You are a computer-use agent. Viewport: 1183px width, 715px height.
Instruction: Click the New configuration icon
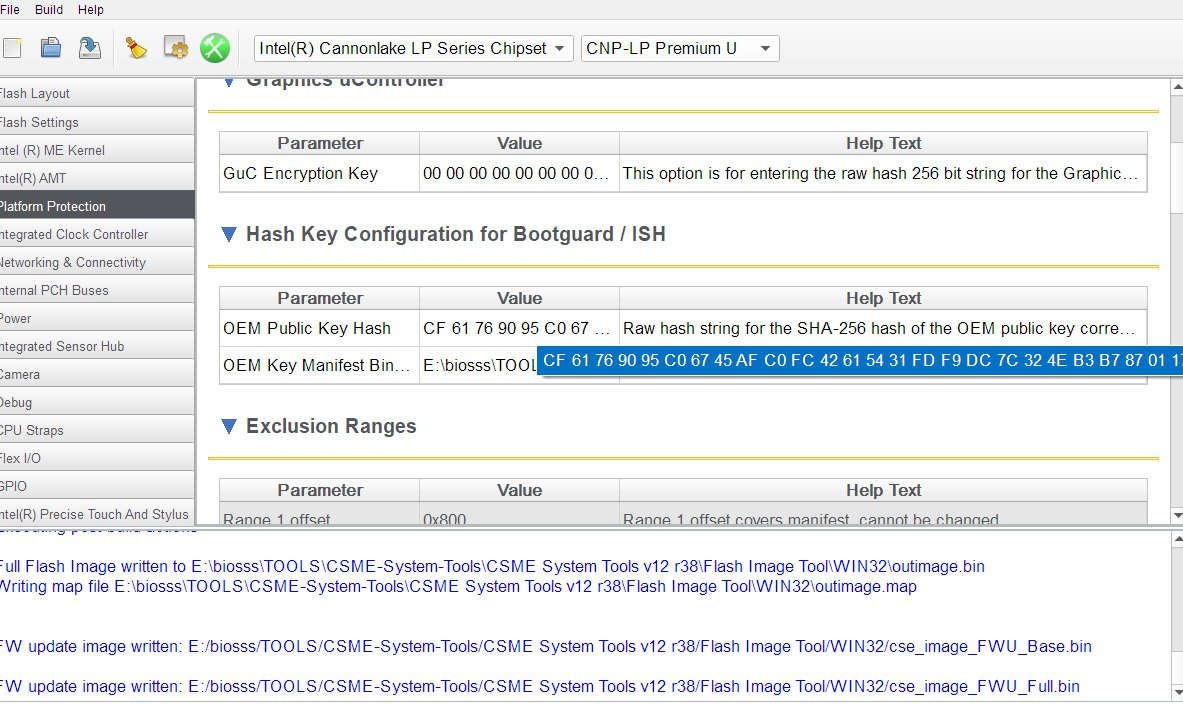click(x=11, y=48)
